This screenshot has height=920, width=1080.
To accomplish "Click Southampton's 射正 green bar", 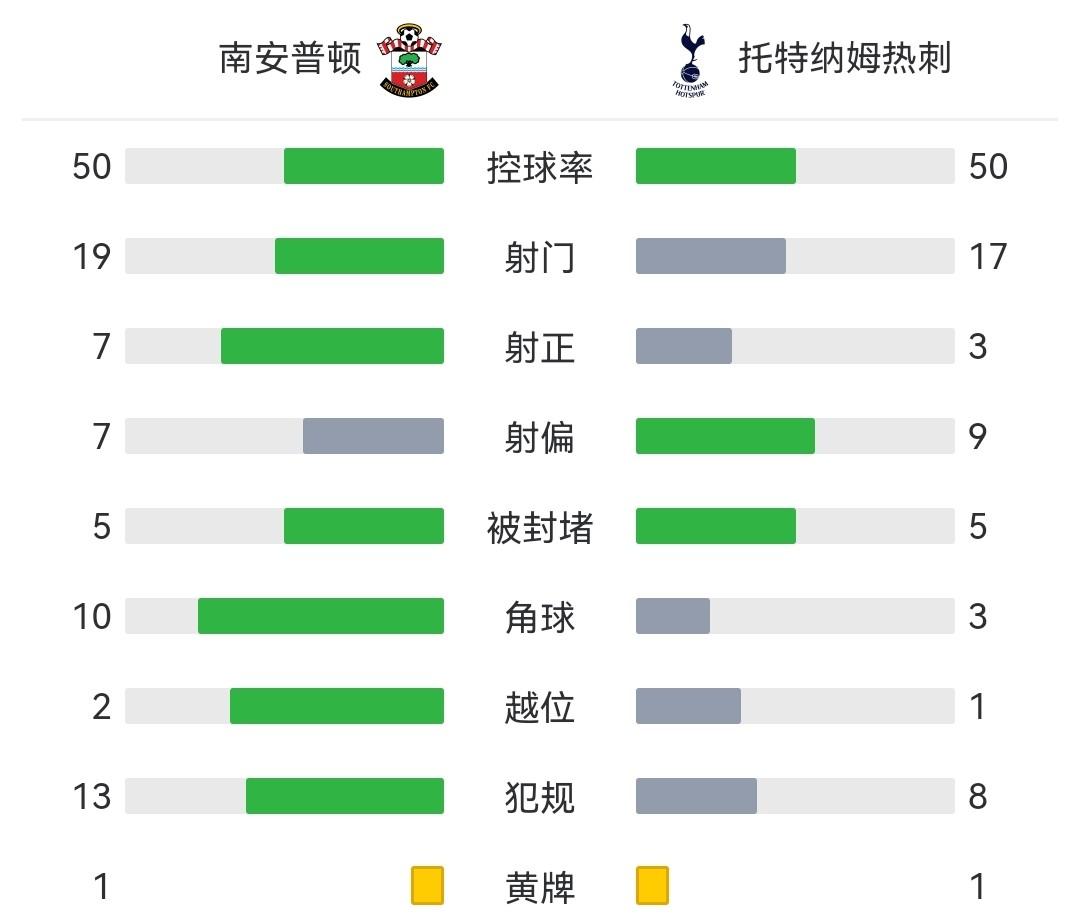I will (332, 346).
